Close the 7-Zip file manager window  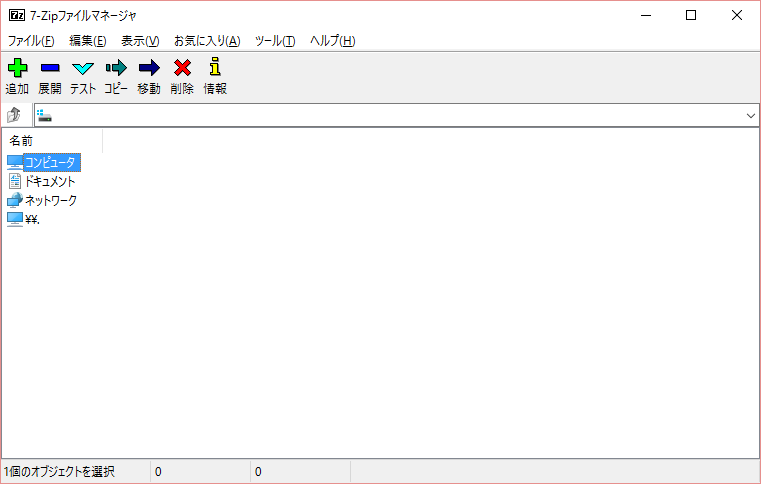tap(737, 16)
